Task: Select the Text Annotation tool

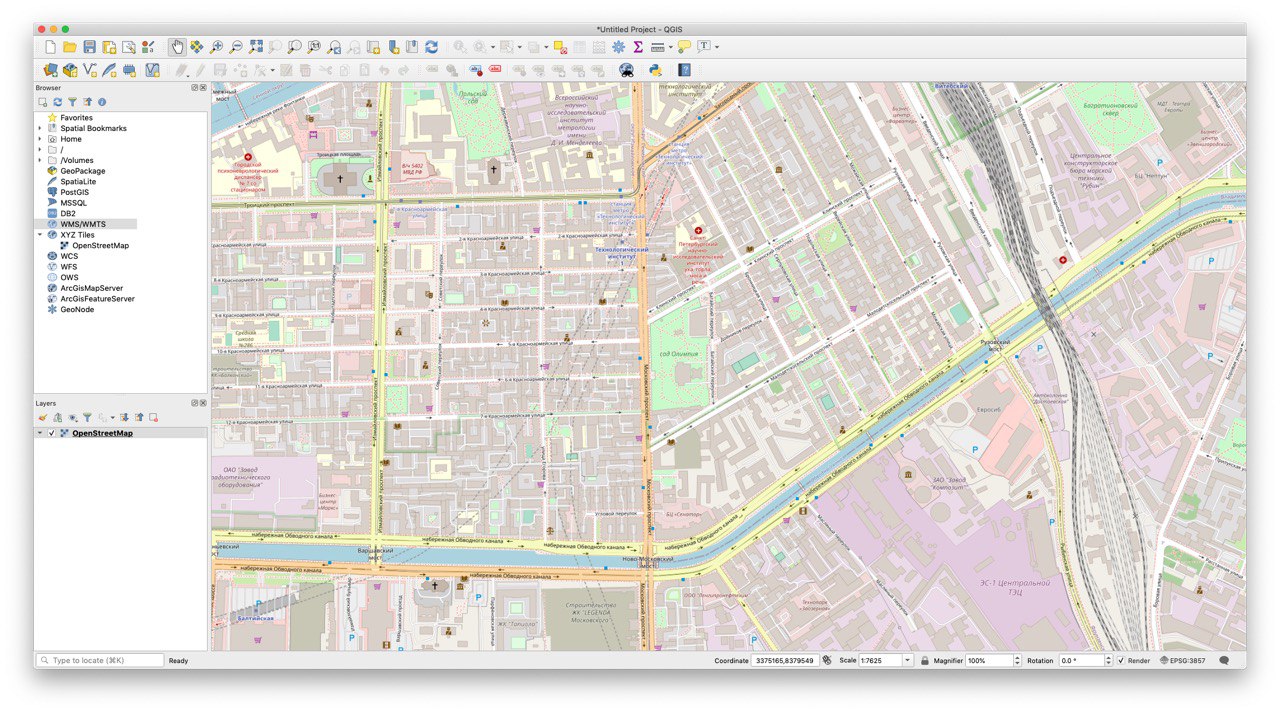Action: (704, 47)
